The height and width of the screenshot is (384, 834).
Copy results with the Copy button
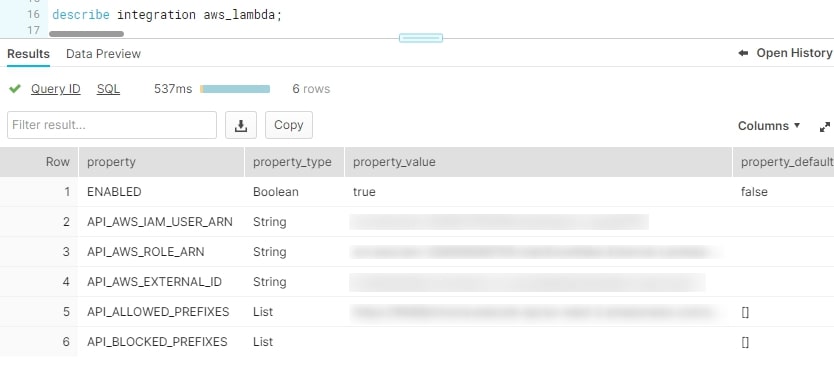coord(289,125)
